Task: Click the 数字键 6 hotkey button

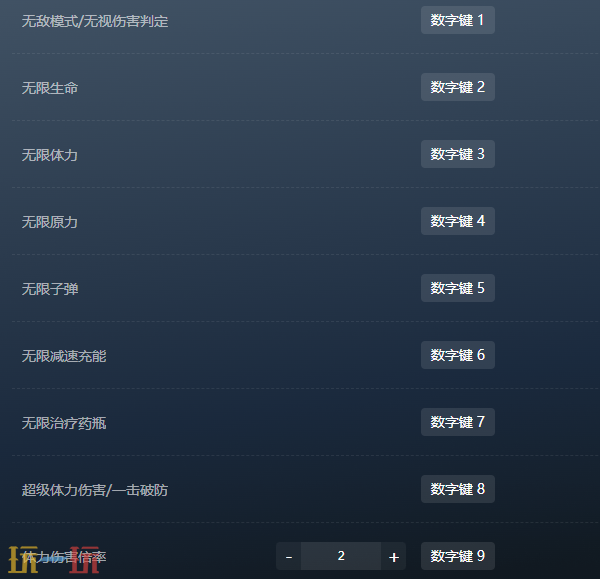Action: point(458,355)
